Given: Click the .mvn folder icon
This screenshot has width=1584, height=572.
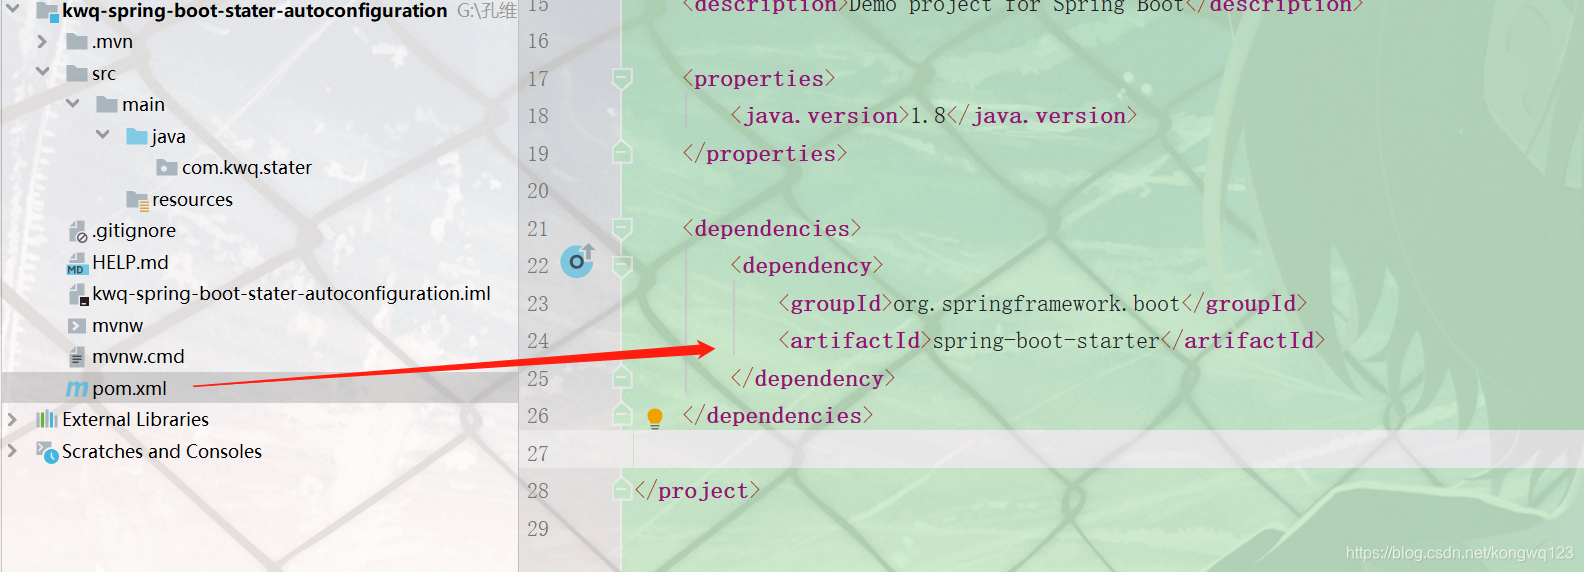Looking at the screenshot, I should pos(77,42).
